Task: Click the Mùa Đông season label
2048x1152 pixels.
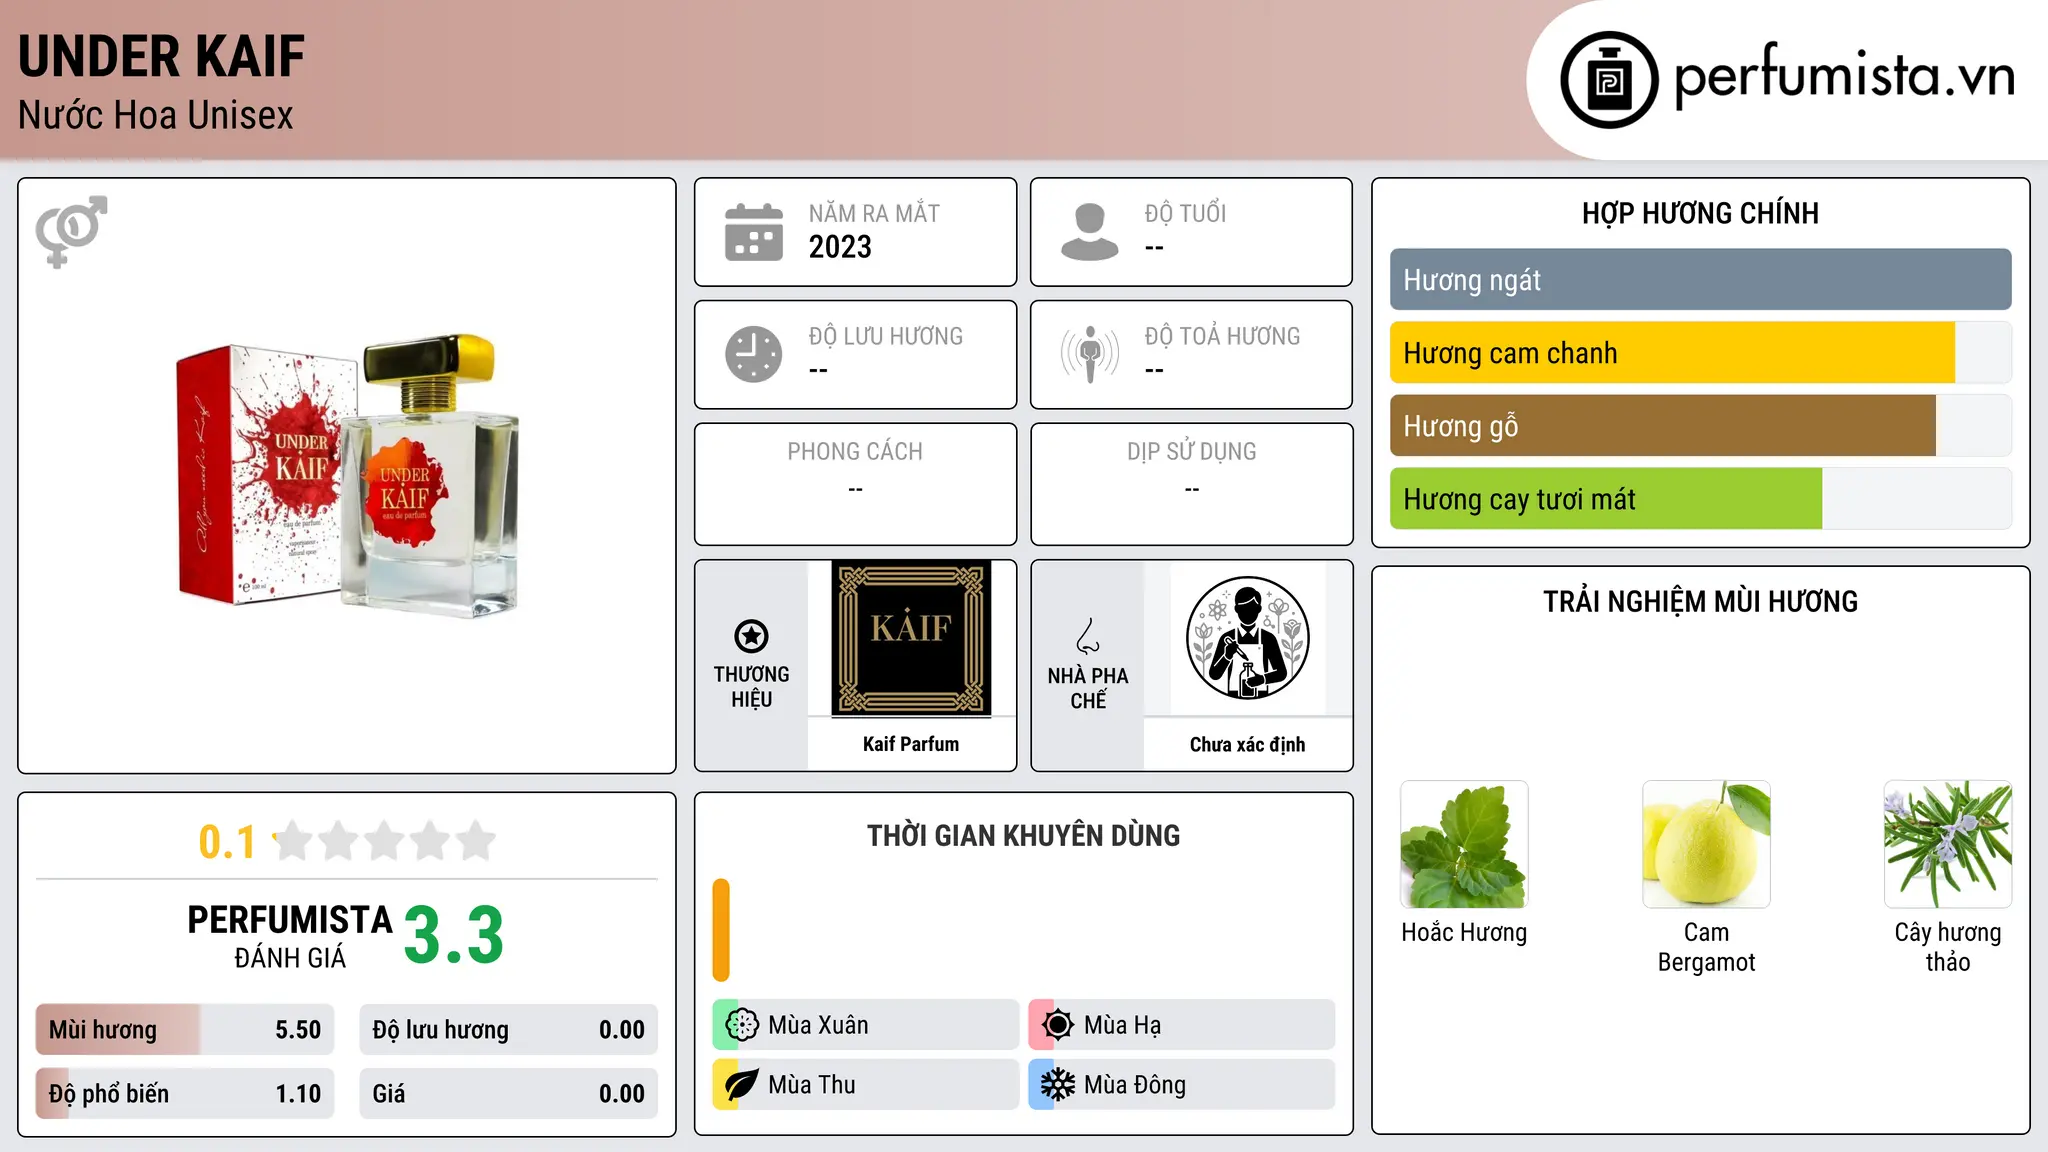Action: pyautogui.click(x=1135, y=1085)
